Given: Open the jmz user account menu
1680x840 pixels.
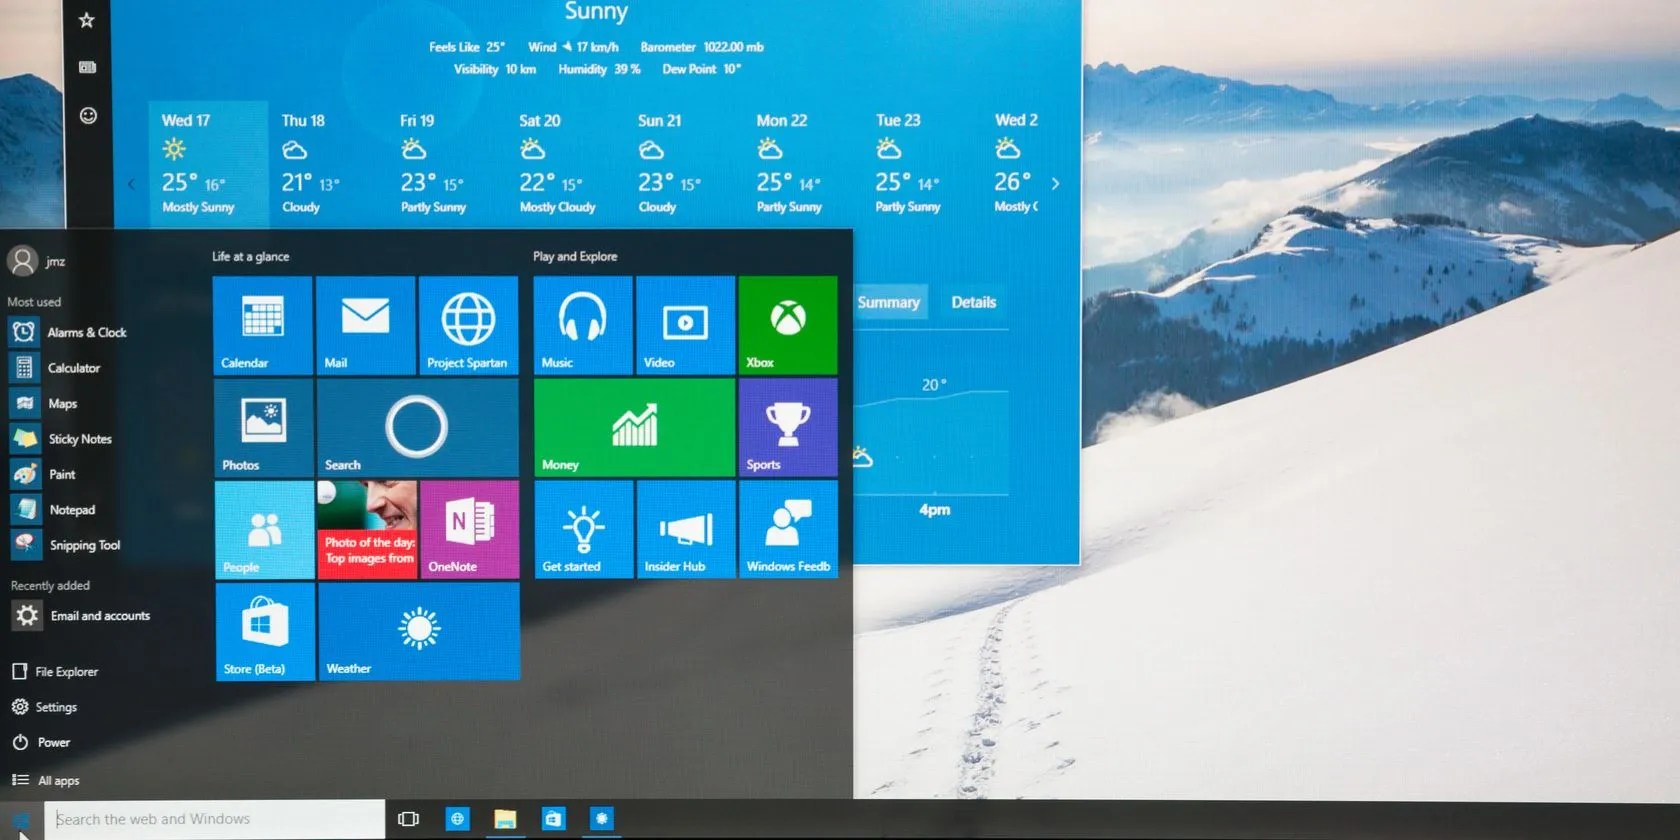Looking at the screenshot, I should tap(37, 261).
